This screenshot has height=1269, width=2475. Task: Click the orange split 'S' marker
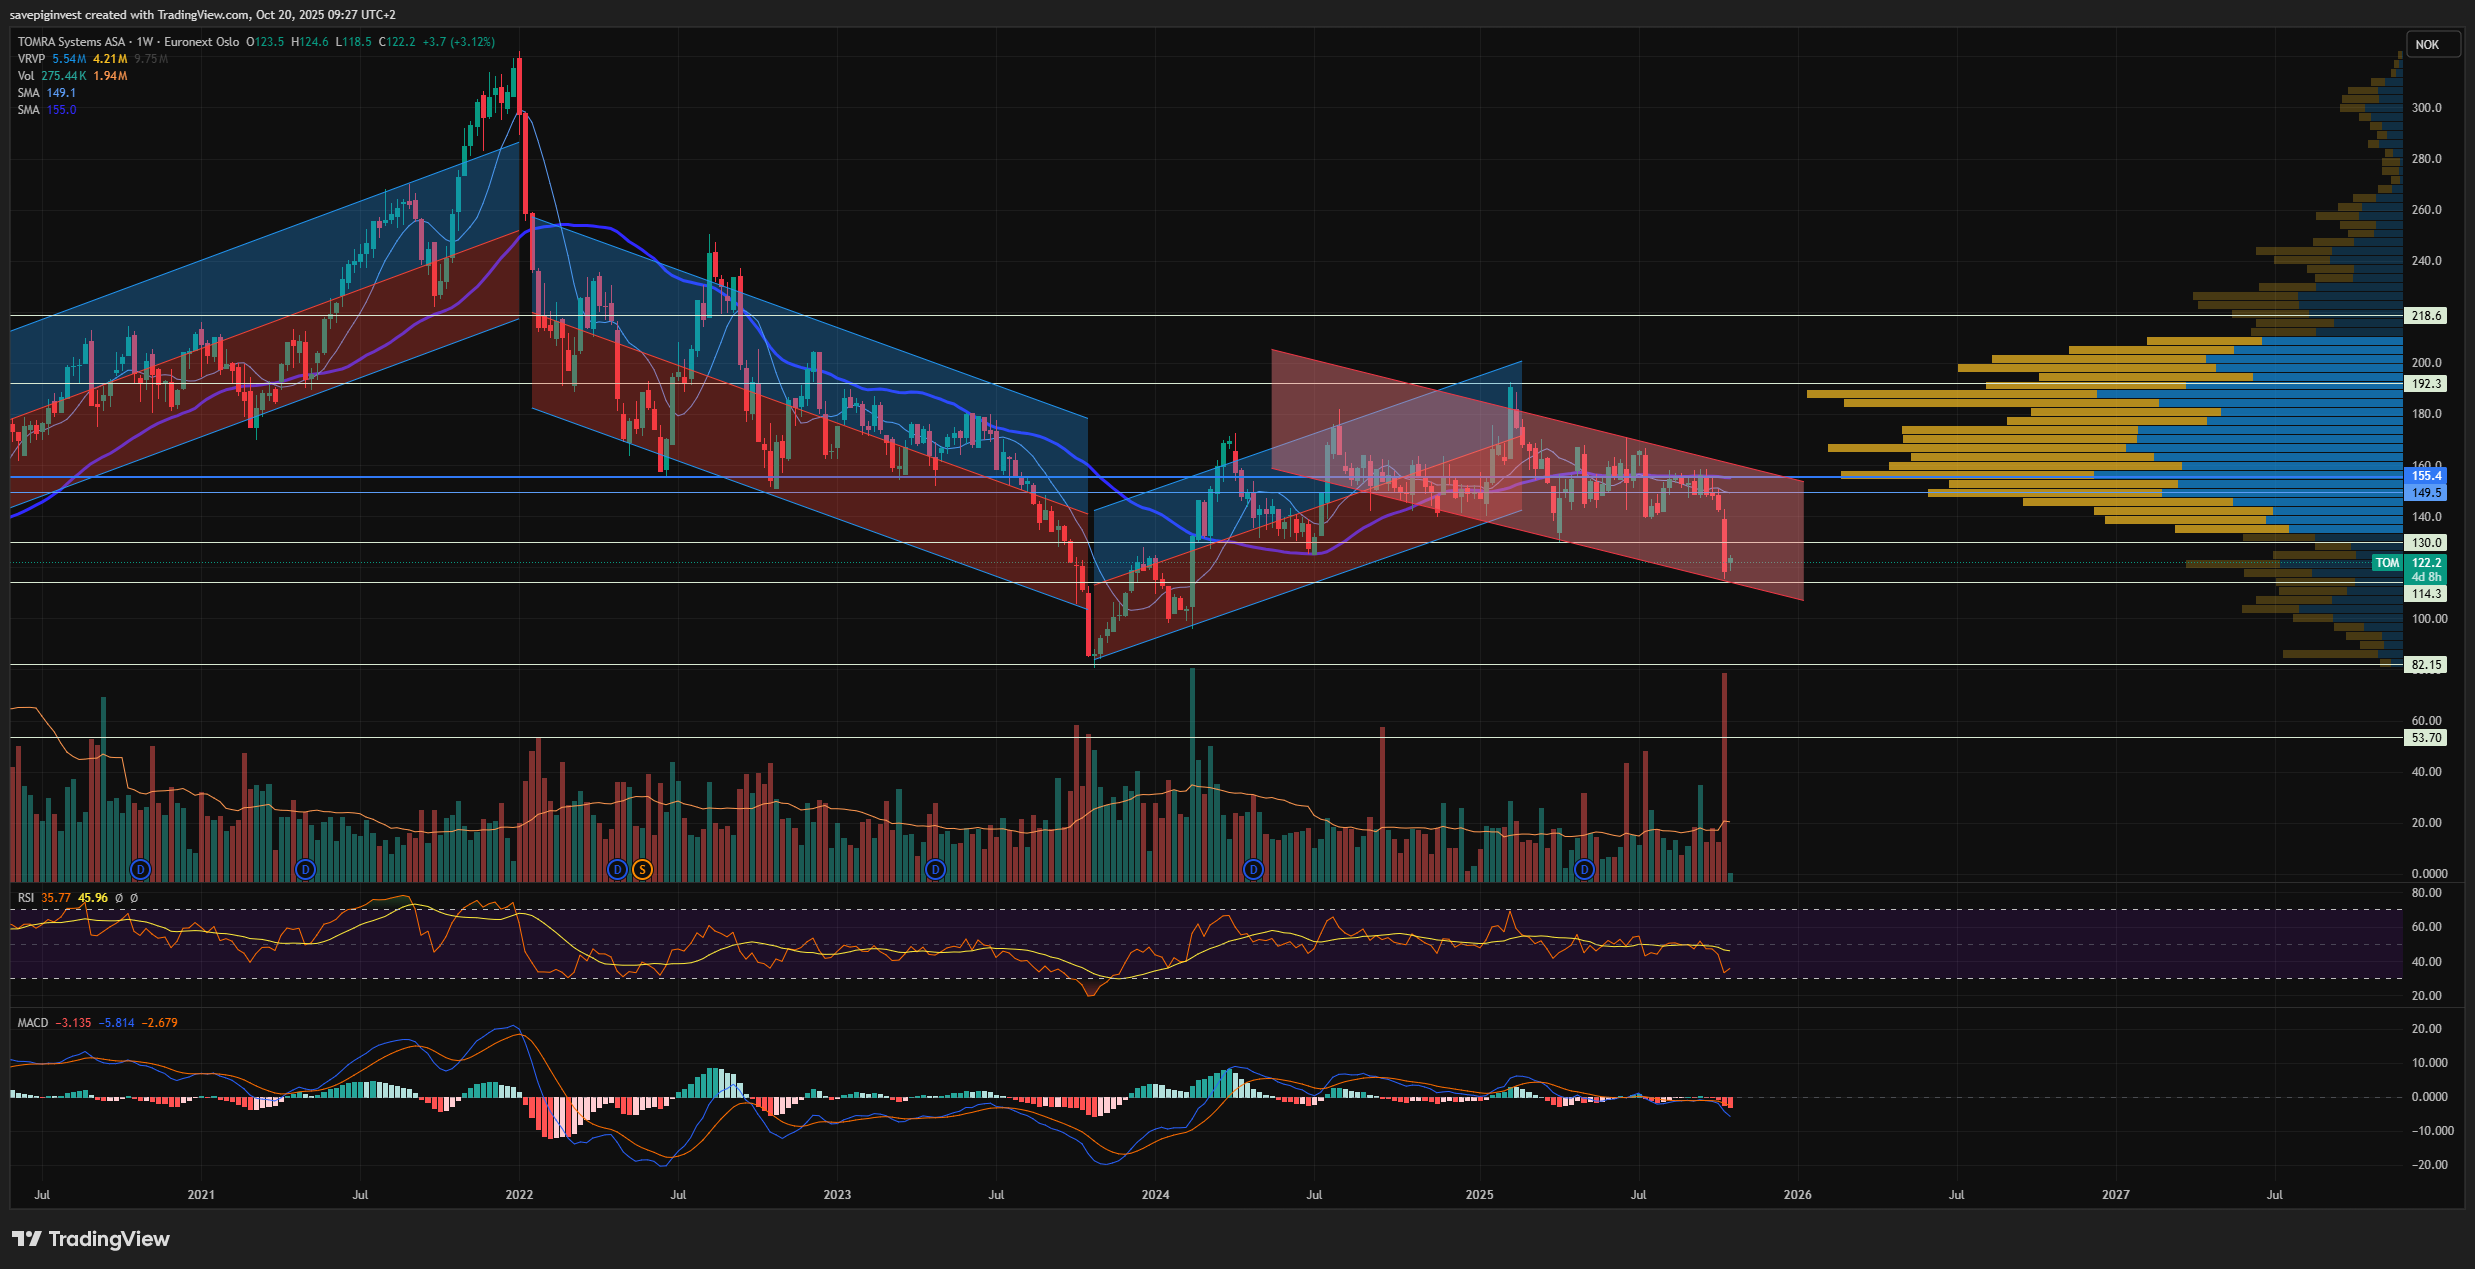point(642,869)
